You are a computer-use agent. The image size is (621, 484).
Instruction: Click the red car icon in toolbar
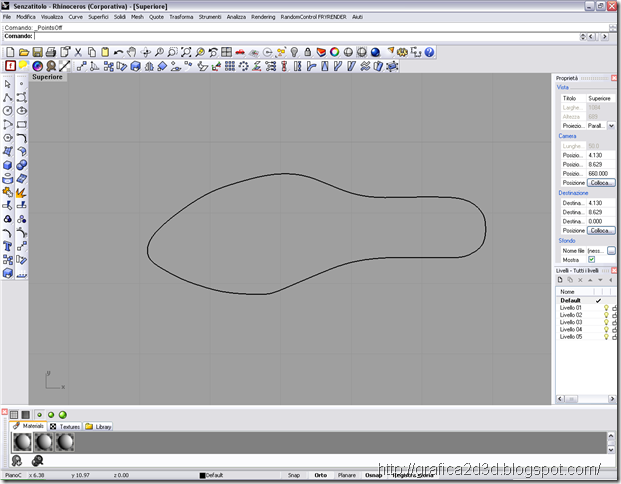pos(240,52)
